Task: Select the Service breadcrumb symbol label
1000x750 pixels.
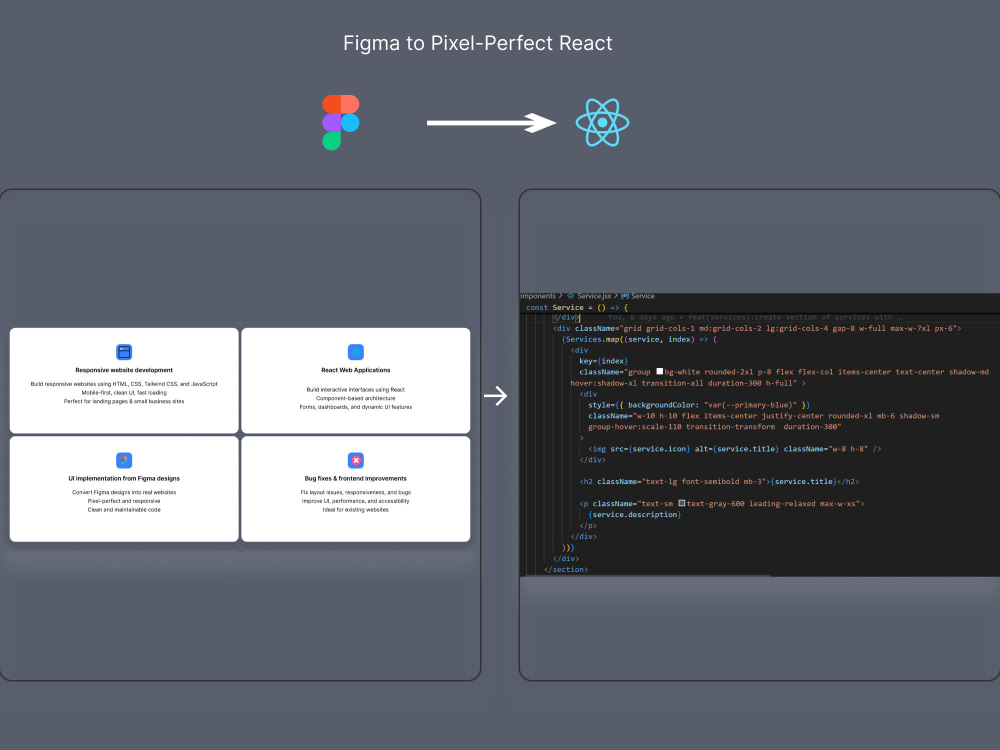Action: coord(643,296)
